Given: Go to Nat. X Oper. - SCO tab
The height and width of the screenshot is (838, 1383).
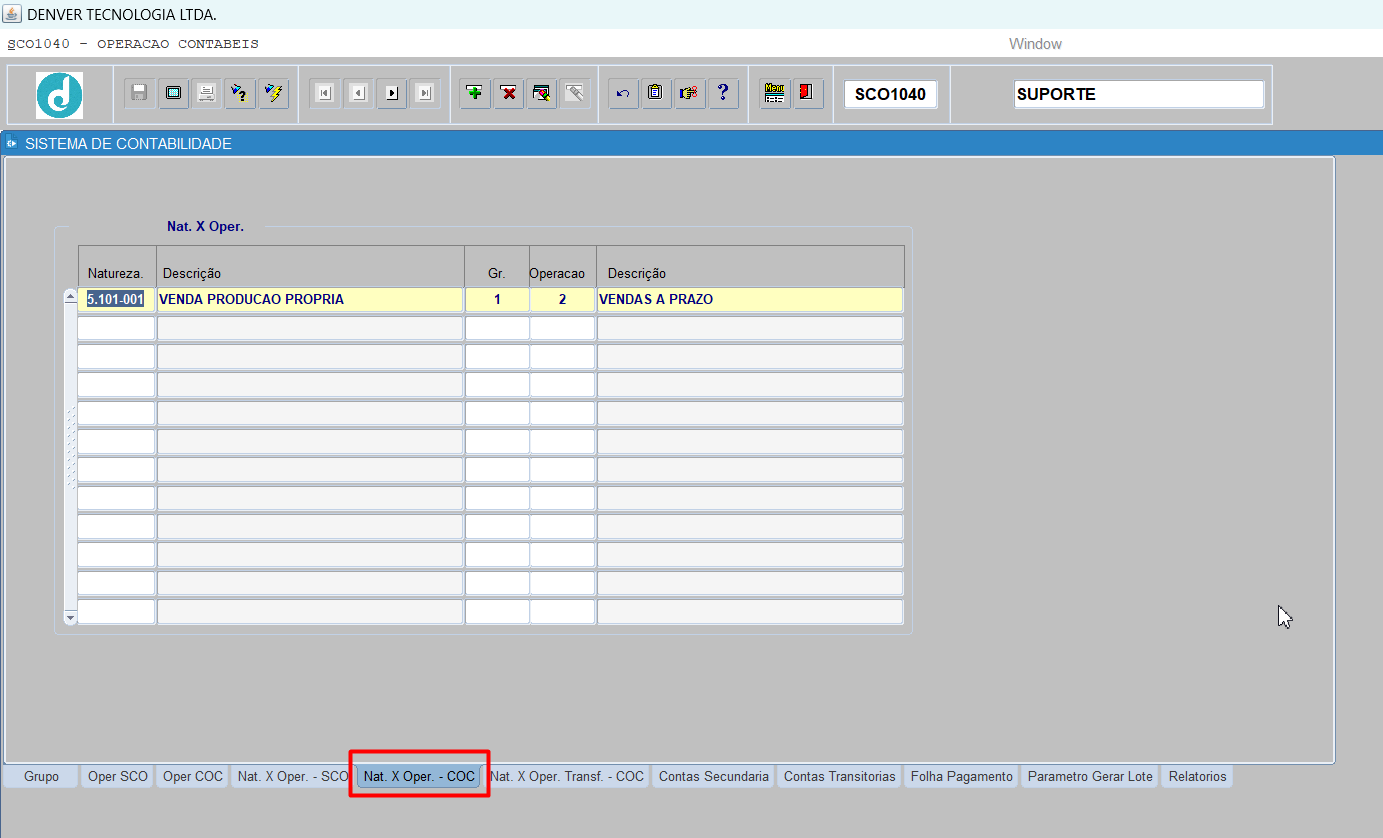Looking at the screenshot, I should 292,777.
